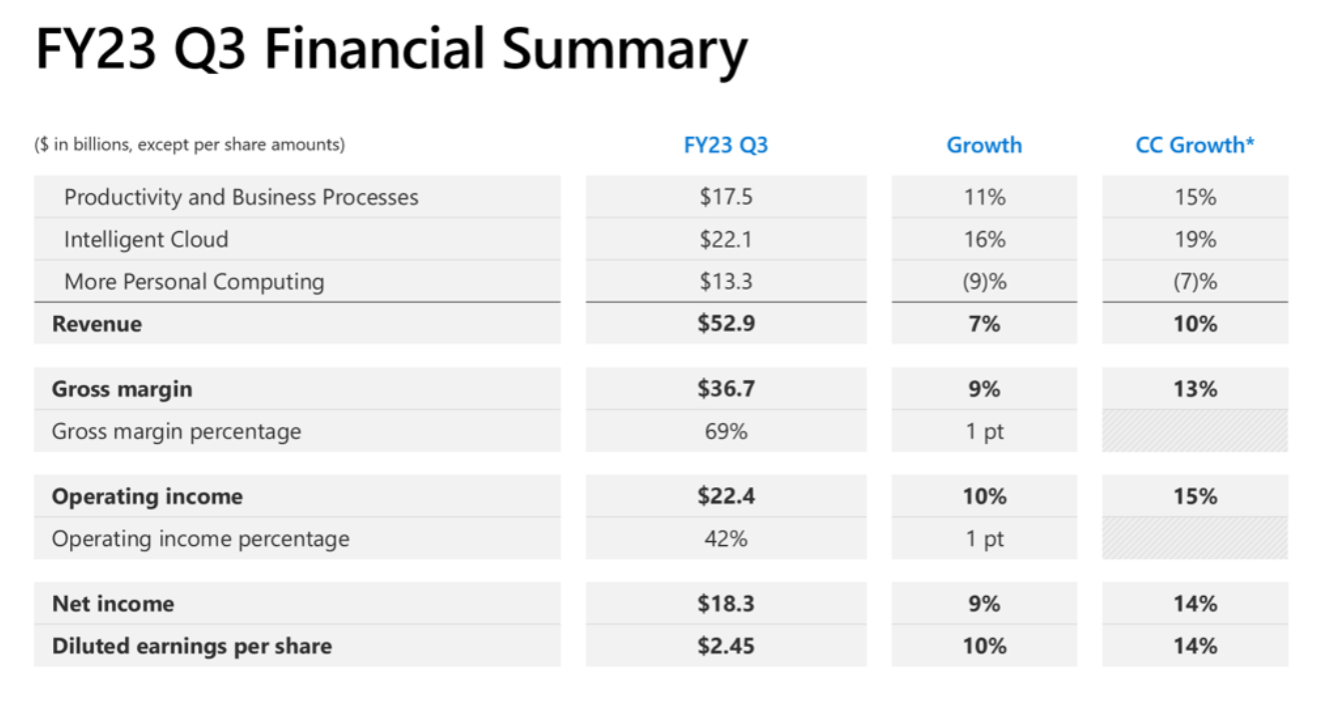Click the $52.9 revenue value
Viewport: 1321px width, 703px height.
[x=725, y=324]
